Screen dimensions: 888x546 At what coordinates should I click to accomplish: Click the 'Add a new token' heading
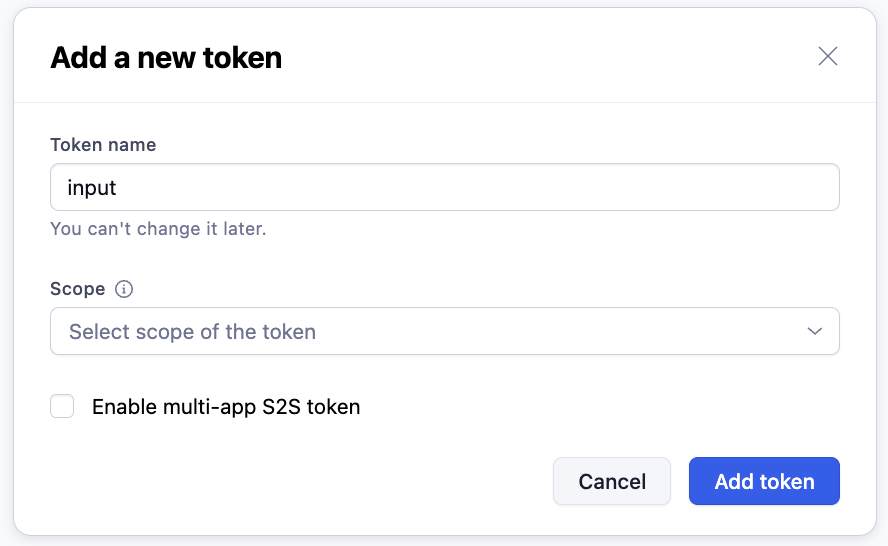pyautogui.click(x=166, y=58)
